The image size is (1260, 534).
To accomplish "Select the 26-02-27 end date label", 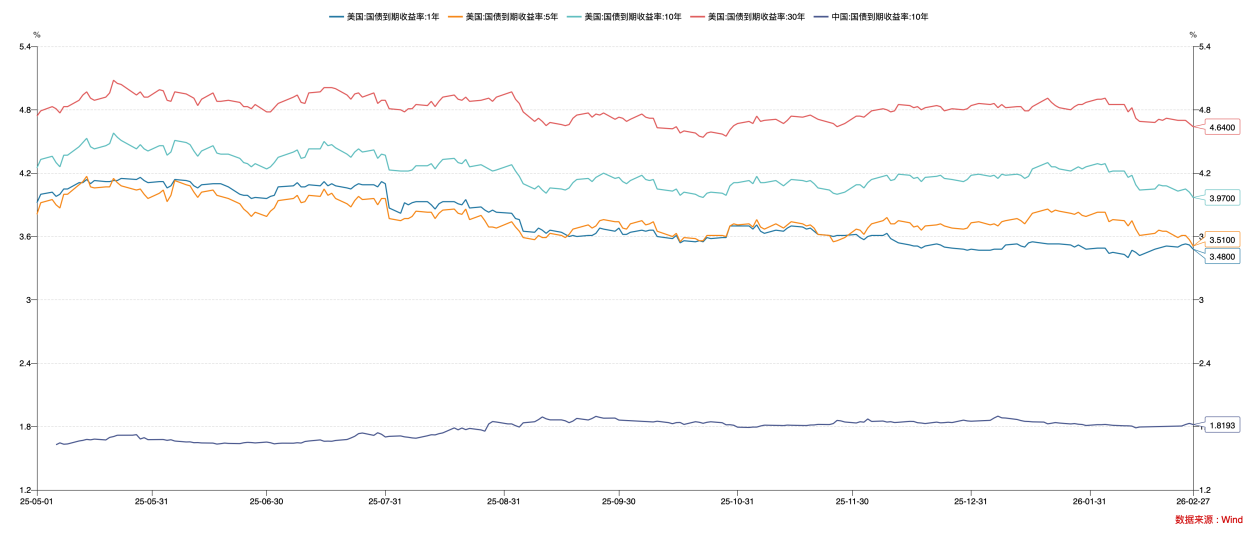I will 1191,501.
